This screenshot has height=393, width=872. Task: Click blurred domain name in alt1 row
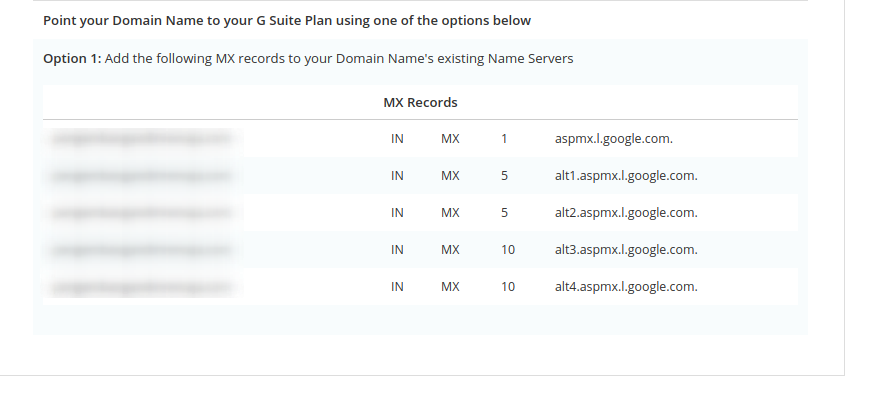[x=142, y=176]
